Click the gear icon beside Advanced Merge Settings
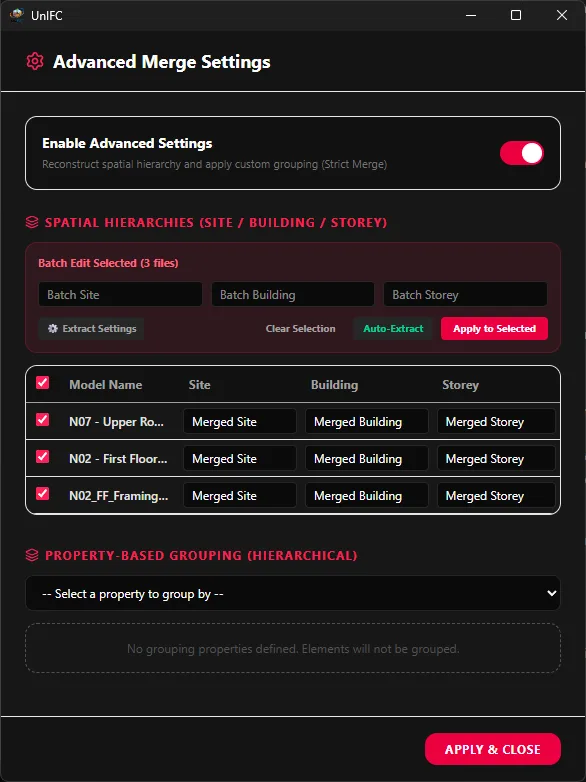This screenshot has height=782, width=586. [35, 62]
